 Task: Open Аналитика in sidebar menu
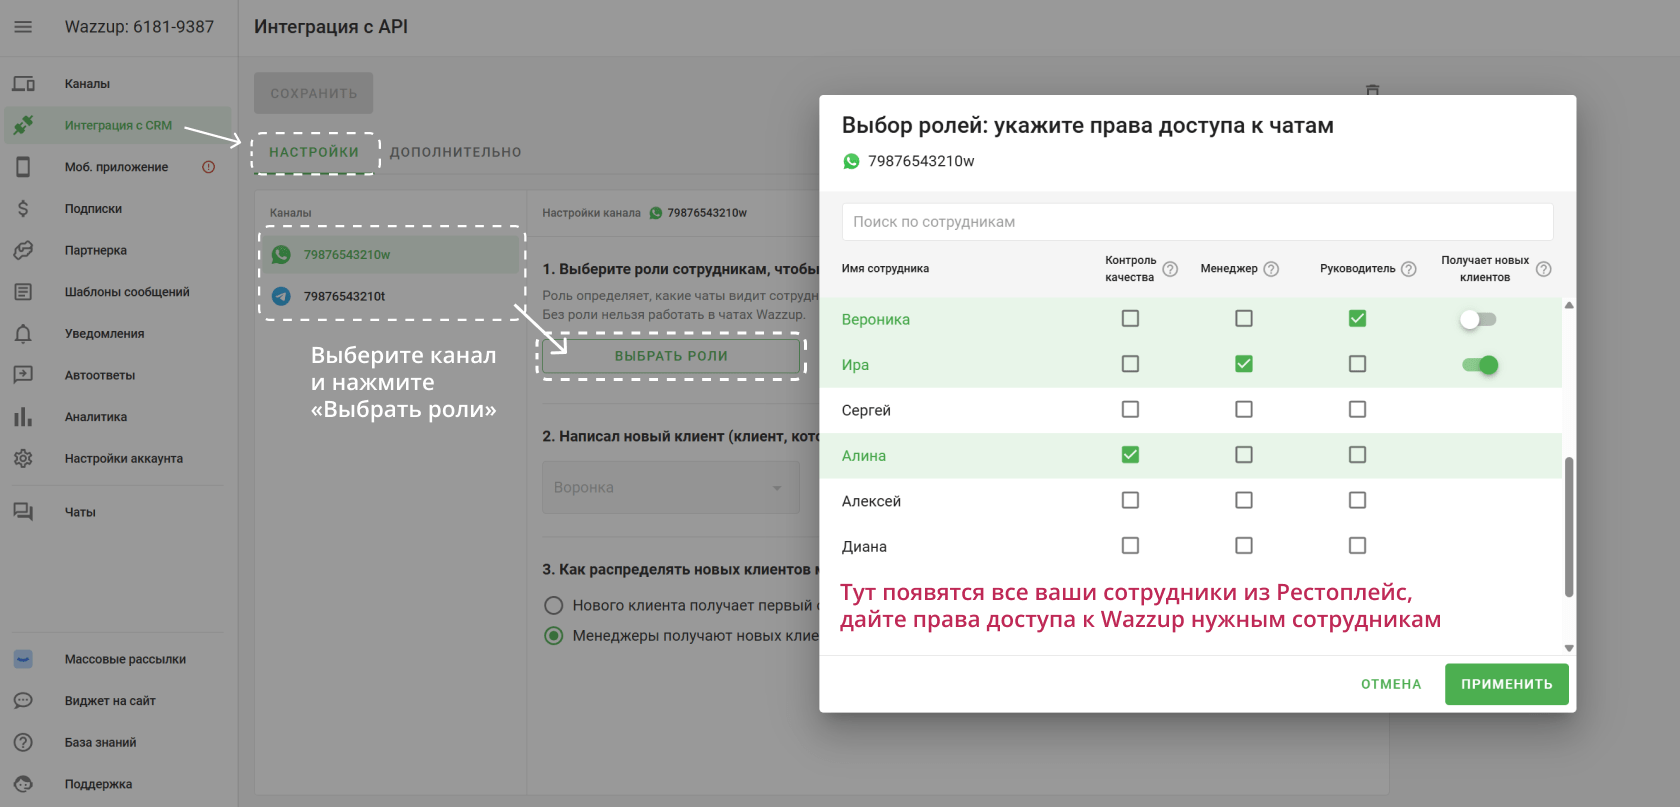click(96, 417)
